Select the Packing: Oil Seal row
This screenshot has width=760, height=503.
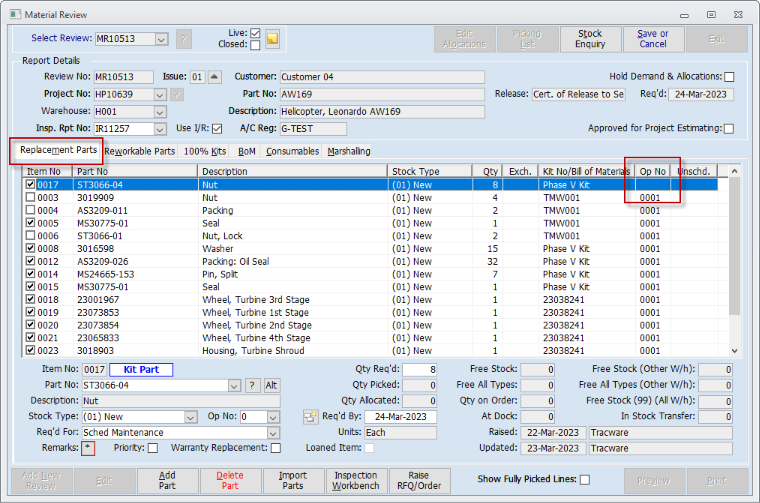(370, 261)
